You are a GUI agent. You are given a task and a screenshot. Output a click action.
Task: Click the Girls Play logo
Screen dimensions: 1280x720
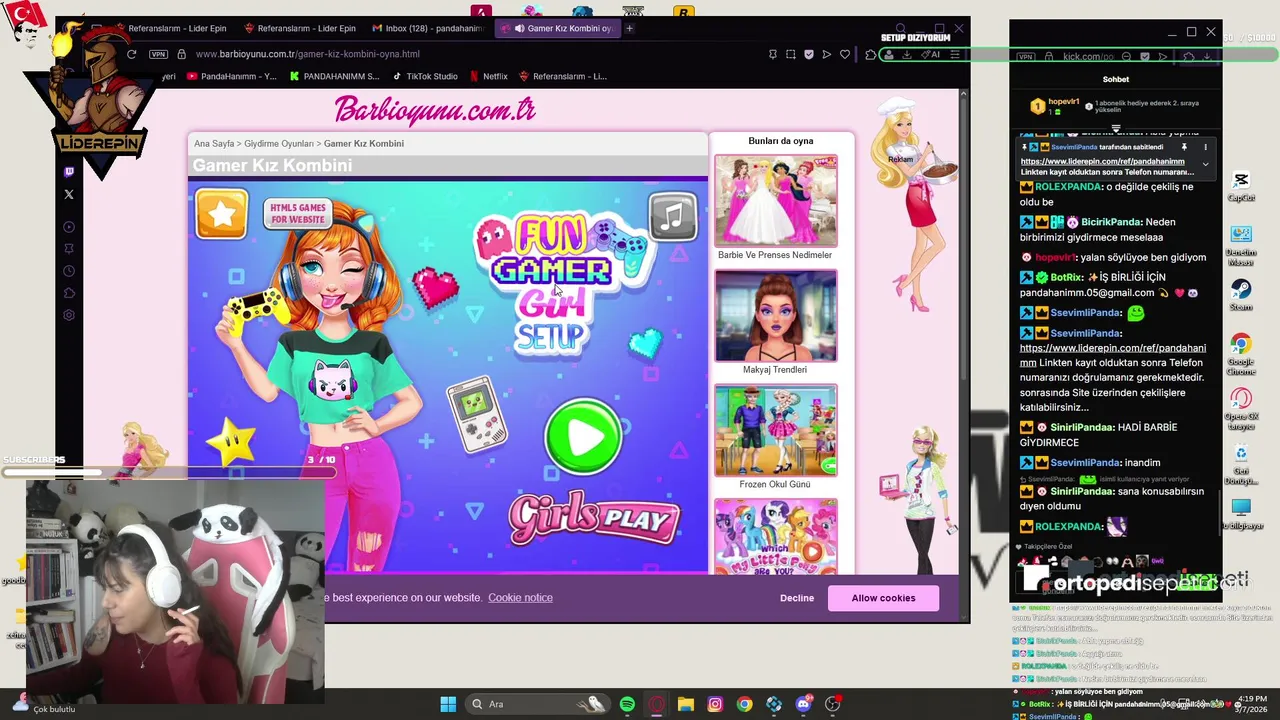tap(594, 518)
